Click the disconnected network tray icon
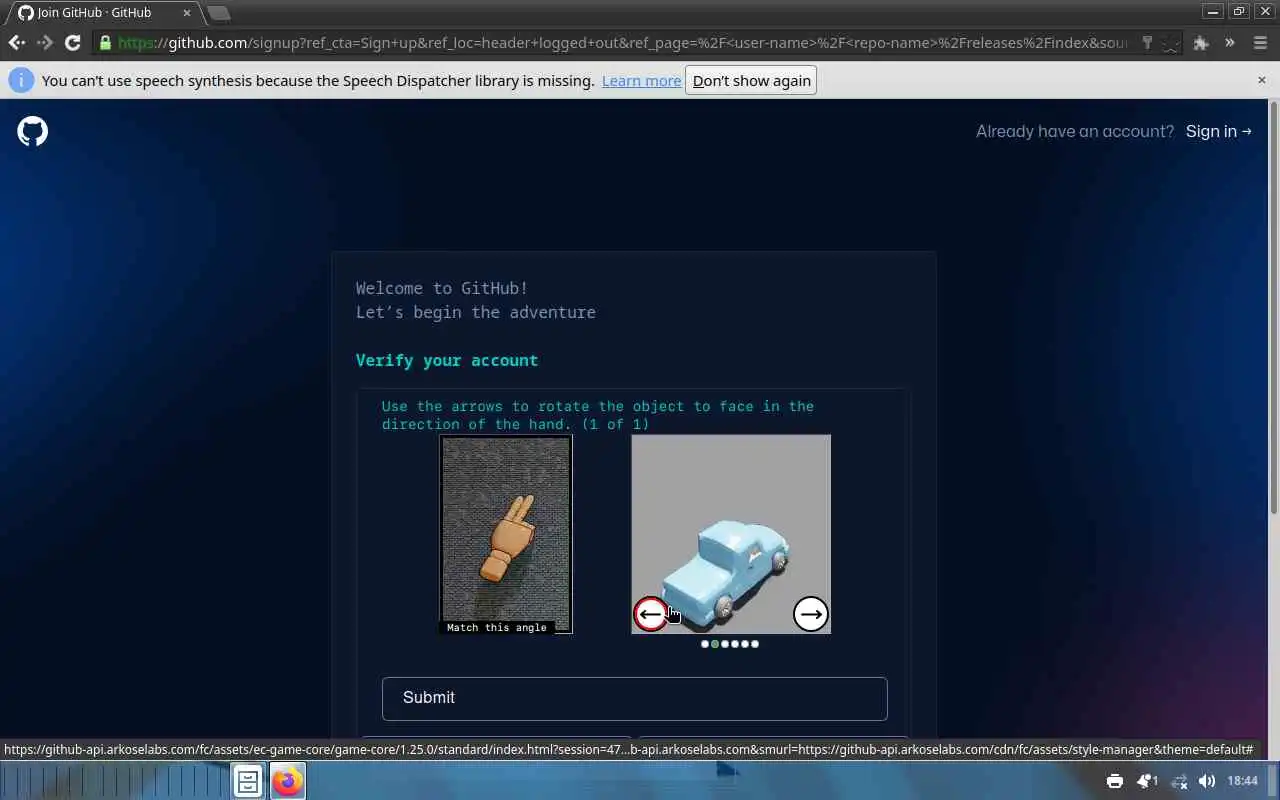The width and height of the screenshot is (1280, 800). tap(1179, 781)
